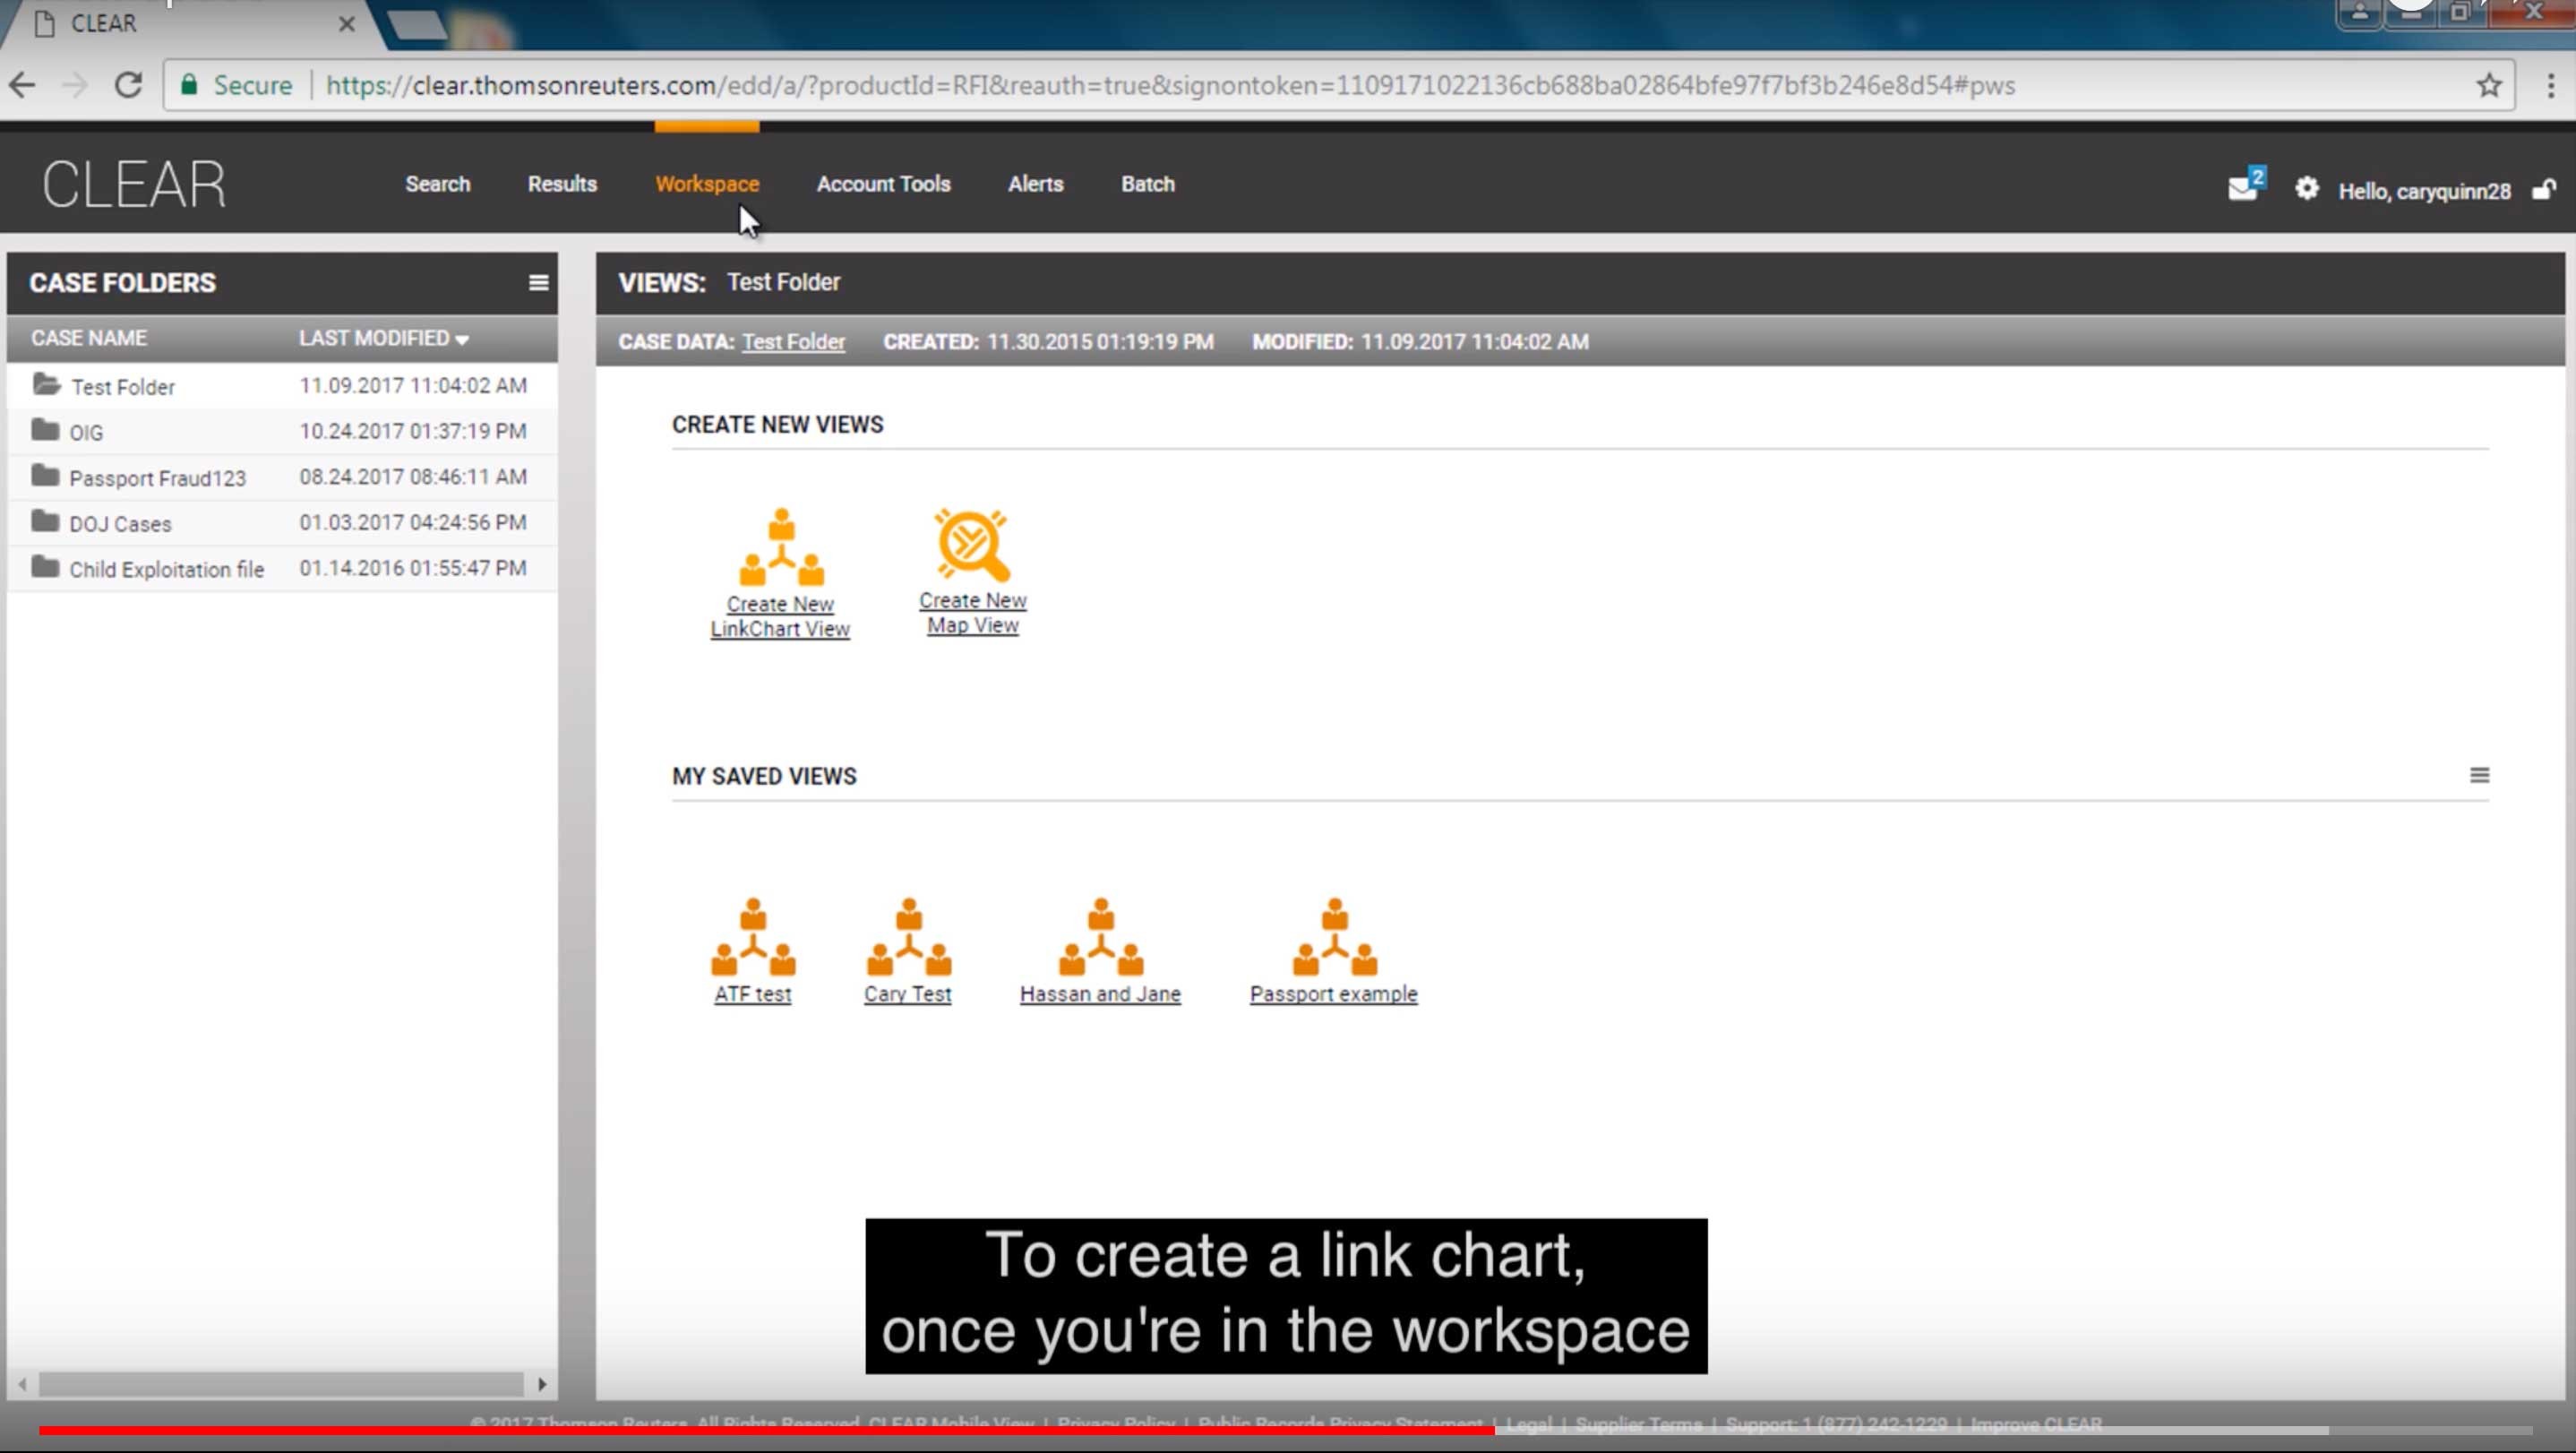This screenshot has height=1453, width=2576.
Task: Open the ATF test saved view icon
Action: pyautogui.click(x=752, y=936)
